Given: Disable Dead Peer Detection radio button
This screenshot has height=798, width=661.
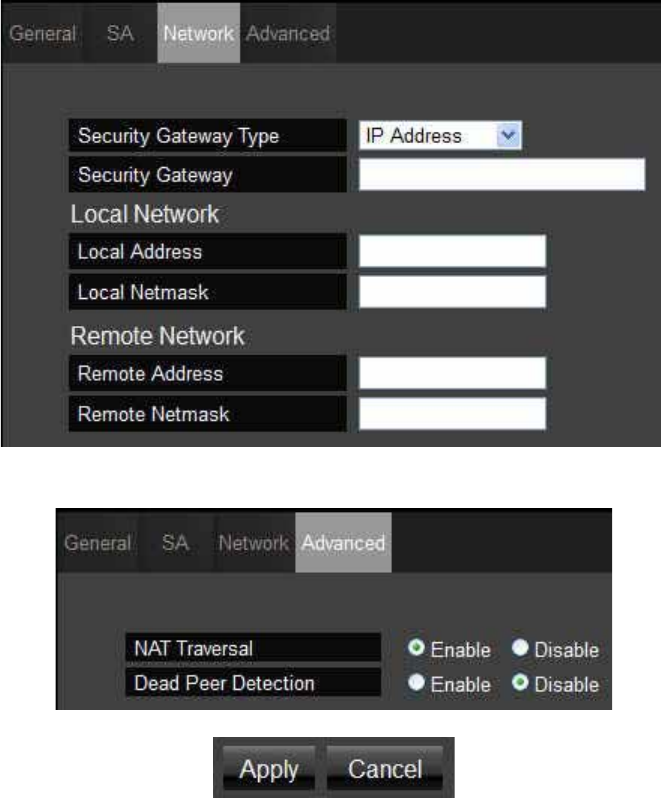Looking at the screenshot, I should (x=520, y=682).
